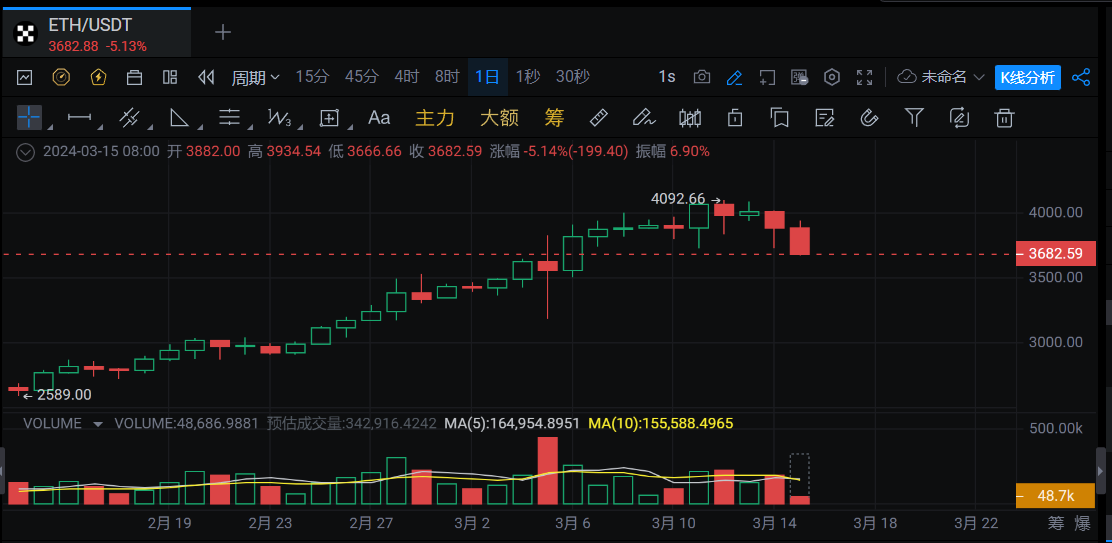The width and height of the screenshot is (1112, 543).
Task: Toggle the magnet snap mode
Action: (869, 118)
